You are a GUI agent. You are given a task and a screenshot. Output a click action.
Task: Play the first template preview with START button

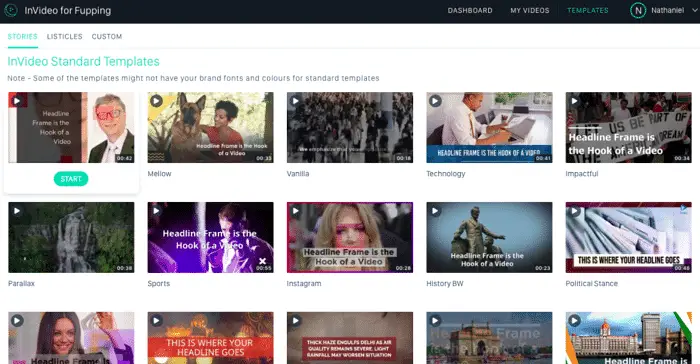point(17,101)
